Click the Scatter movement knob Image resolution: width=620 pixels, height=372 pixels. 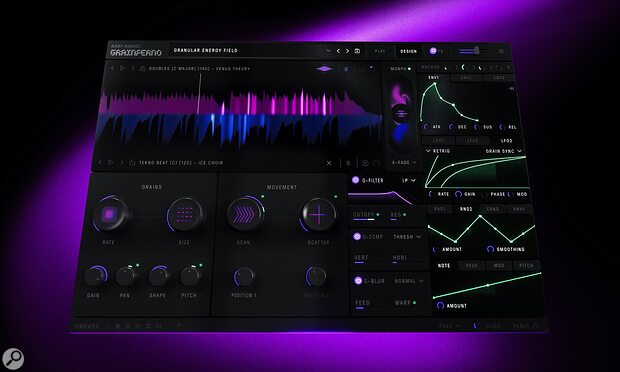[319, 215]
